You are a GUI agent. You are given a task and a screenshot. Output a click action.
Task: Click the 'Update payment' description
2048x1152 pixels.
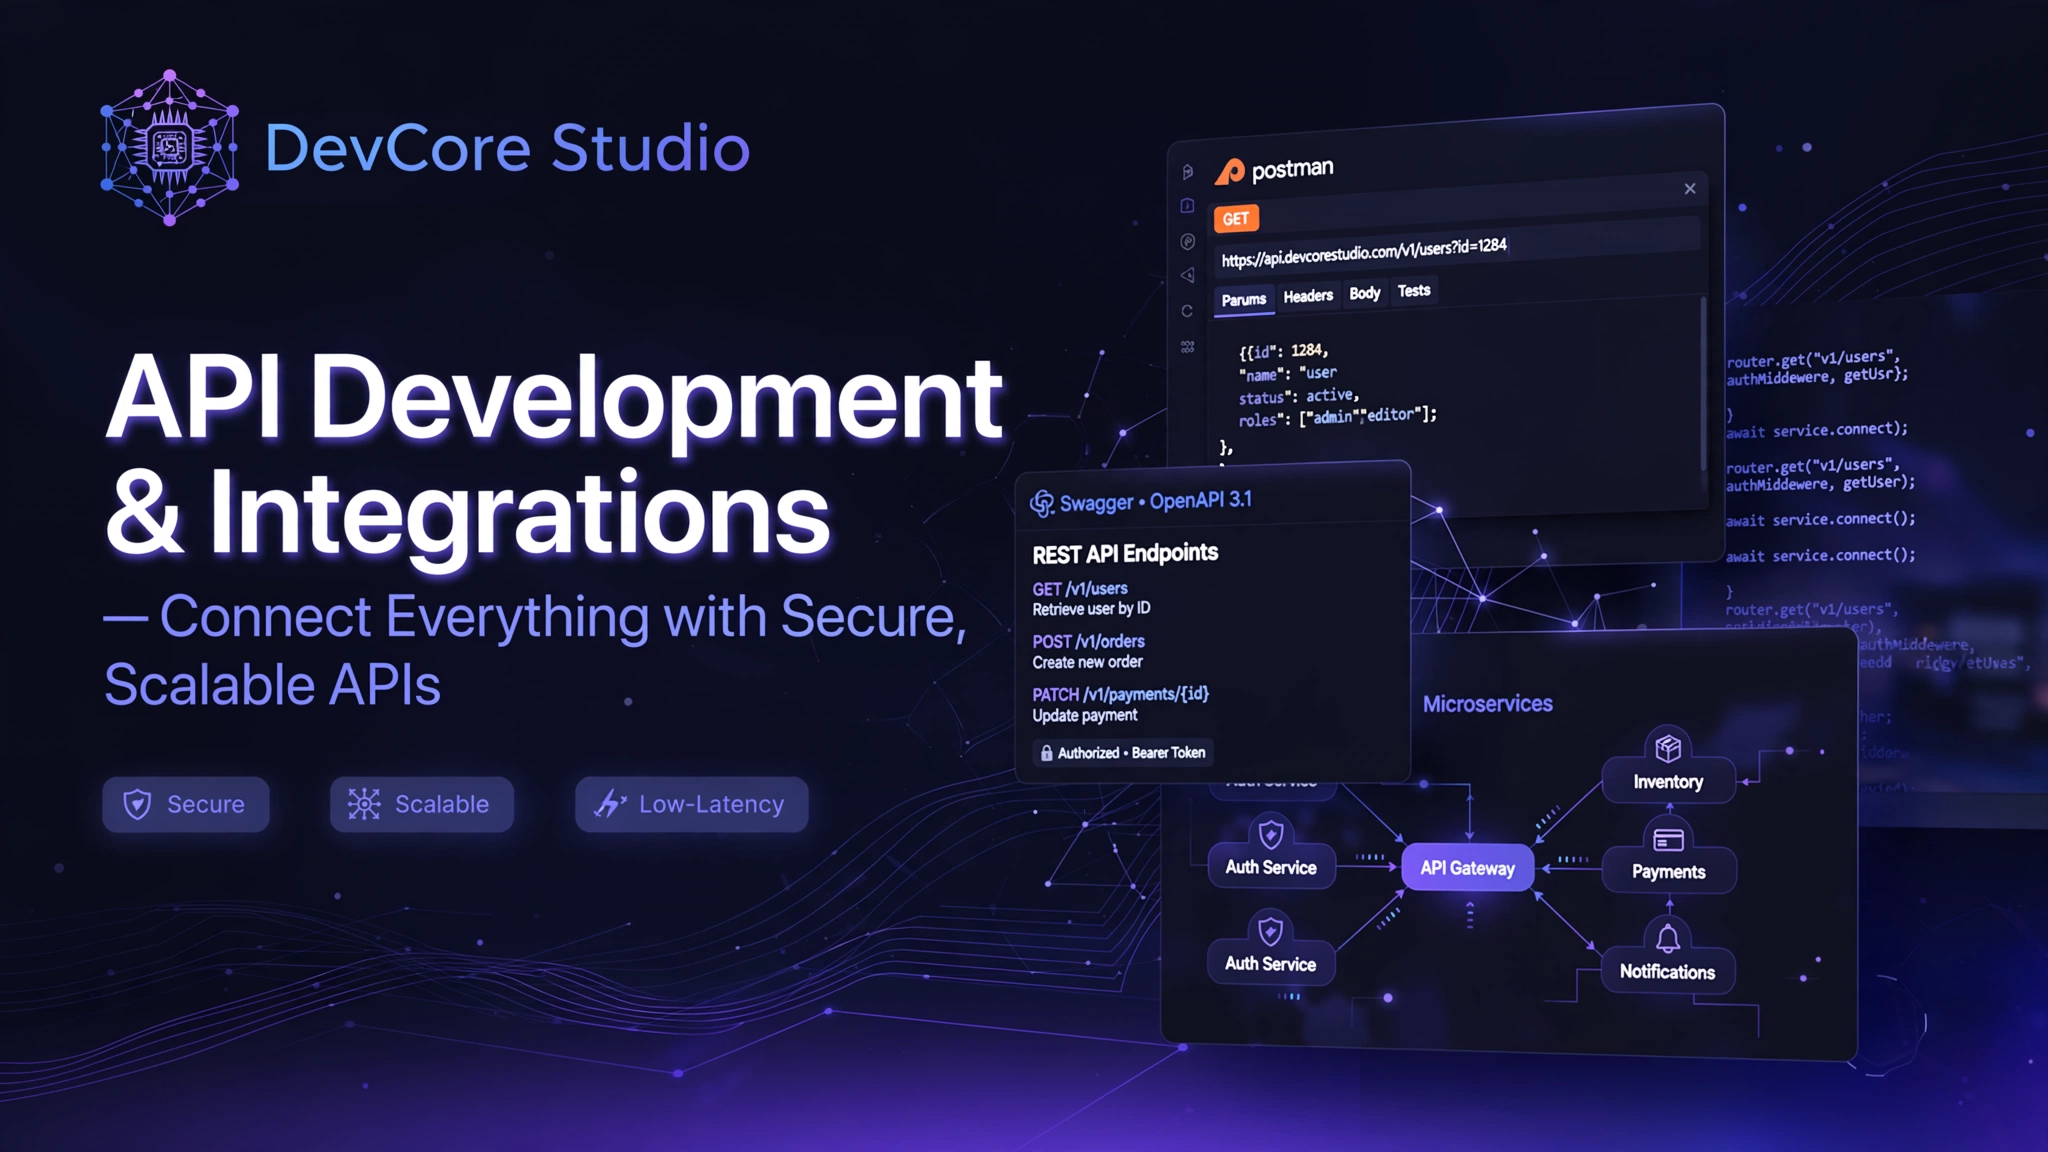tap(1085, 715)
